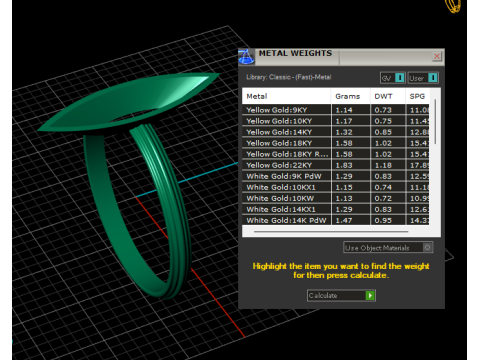The height and width of the screenshot is (360, 480).
Task: Sort by the Metal column header
Action: tap(287, 96)
